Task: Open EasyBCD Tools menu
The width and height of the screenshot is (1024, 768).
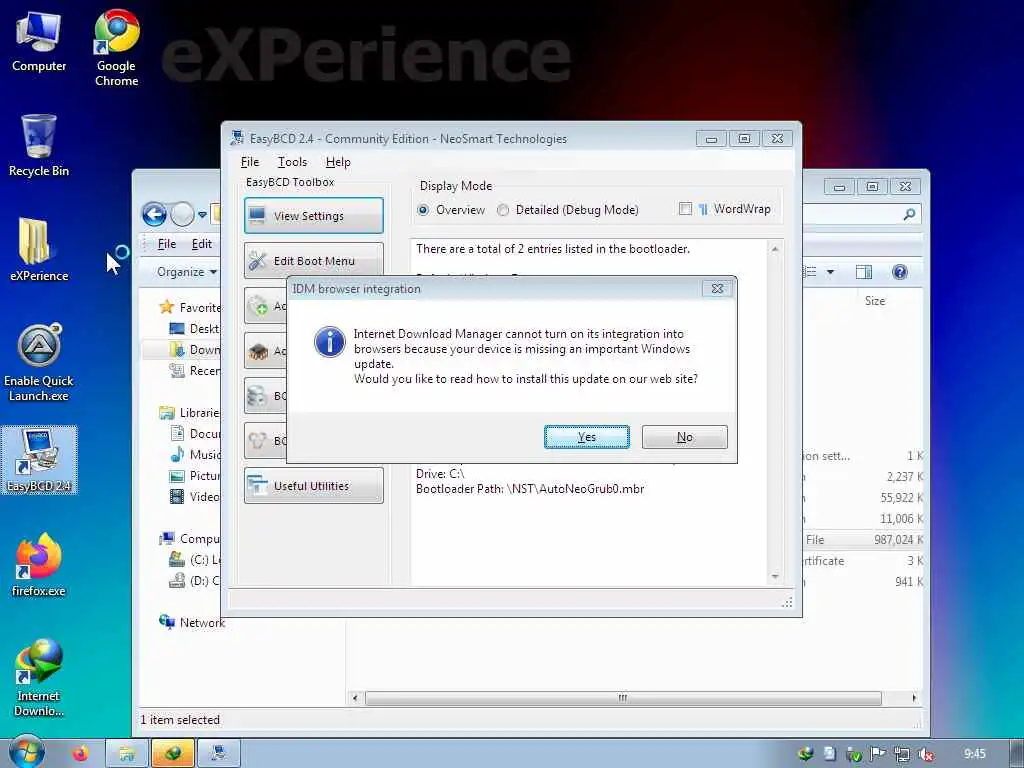Action: [x=292, y=161]
